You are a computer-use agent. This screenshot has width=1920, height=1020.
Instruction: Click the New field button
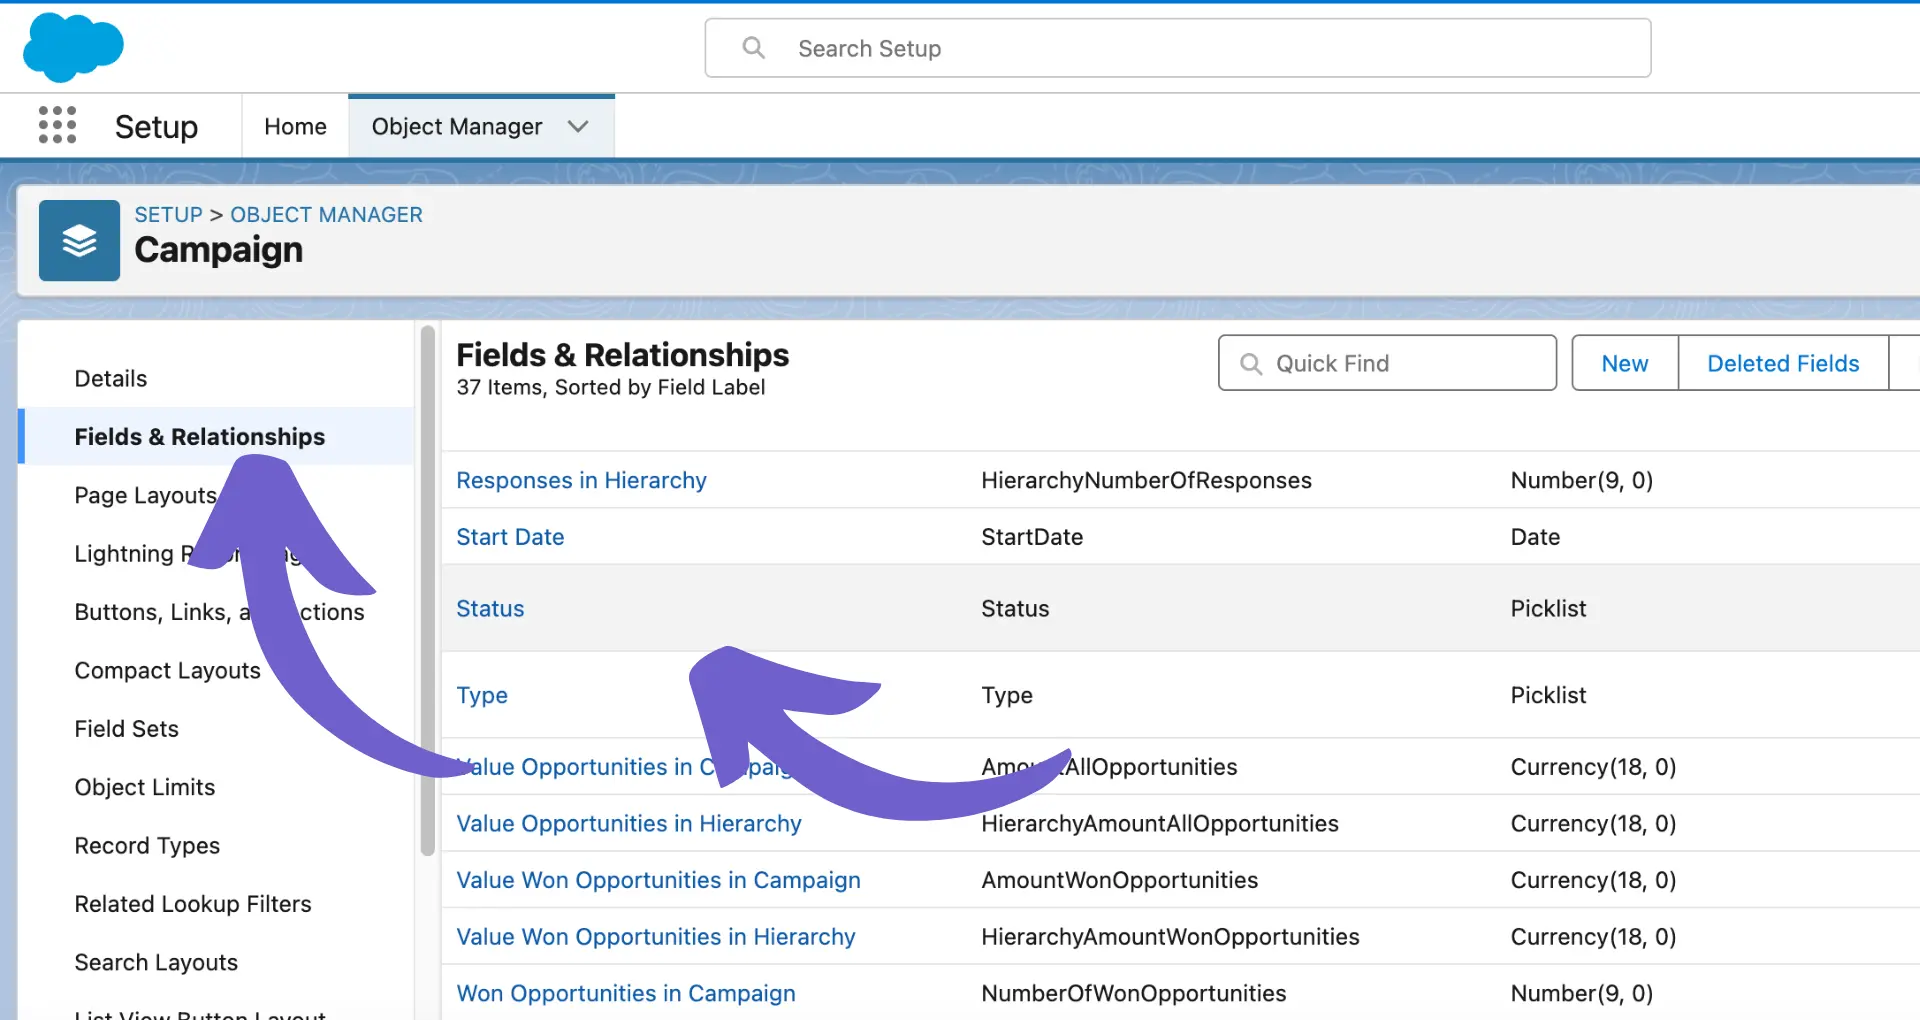click(1625, 363)
